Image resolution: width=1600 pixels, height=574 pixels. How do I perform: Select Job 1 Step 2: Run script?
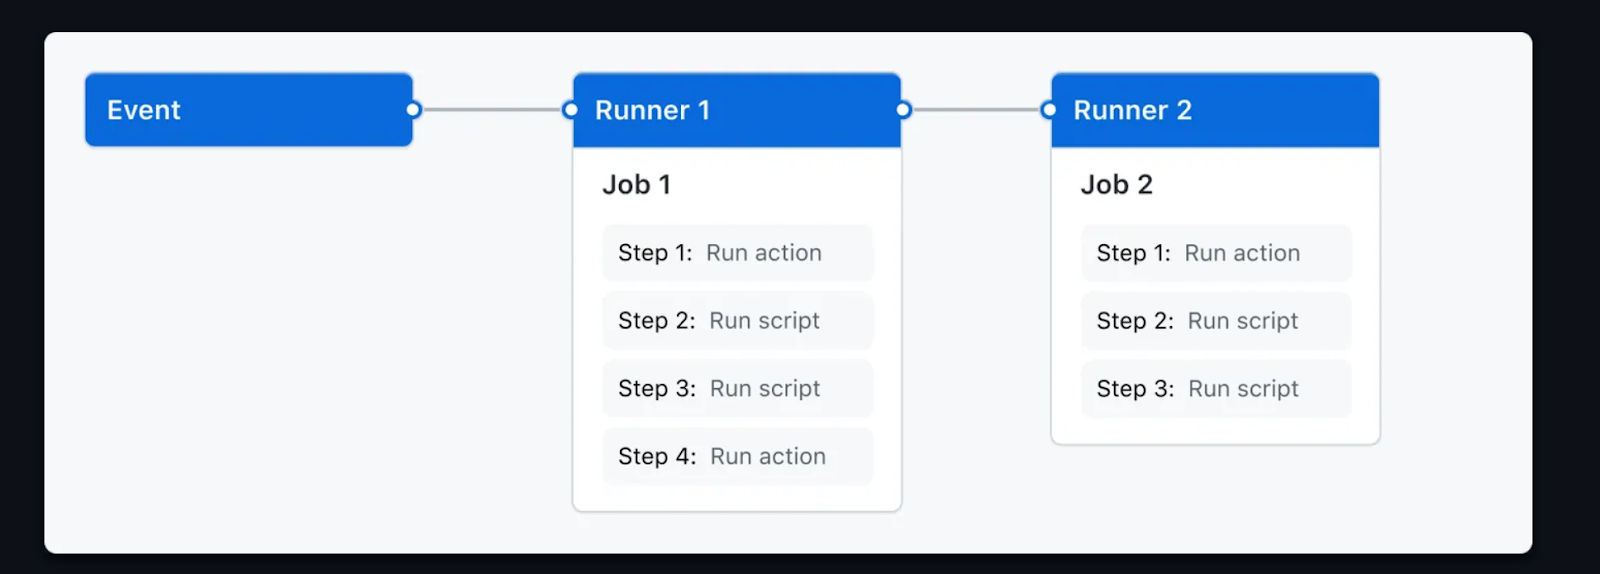(737, 321)
